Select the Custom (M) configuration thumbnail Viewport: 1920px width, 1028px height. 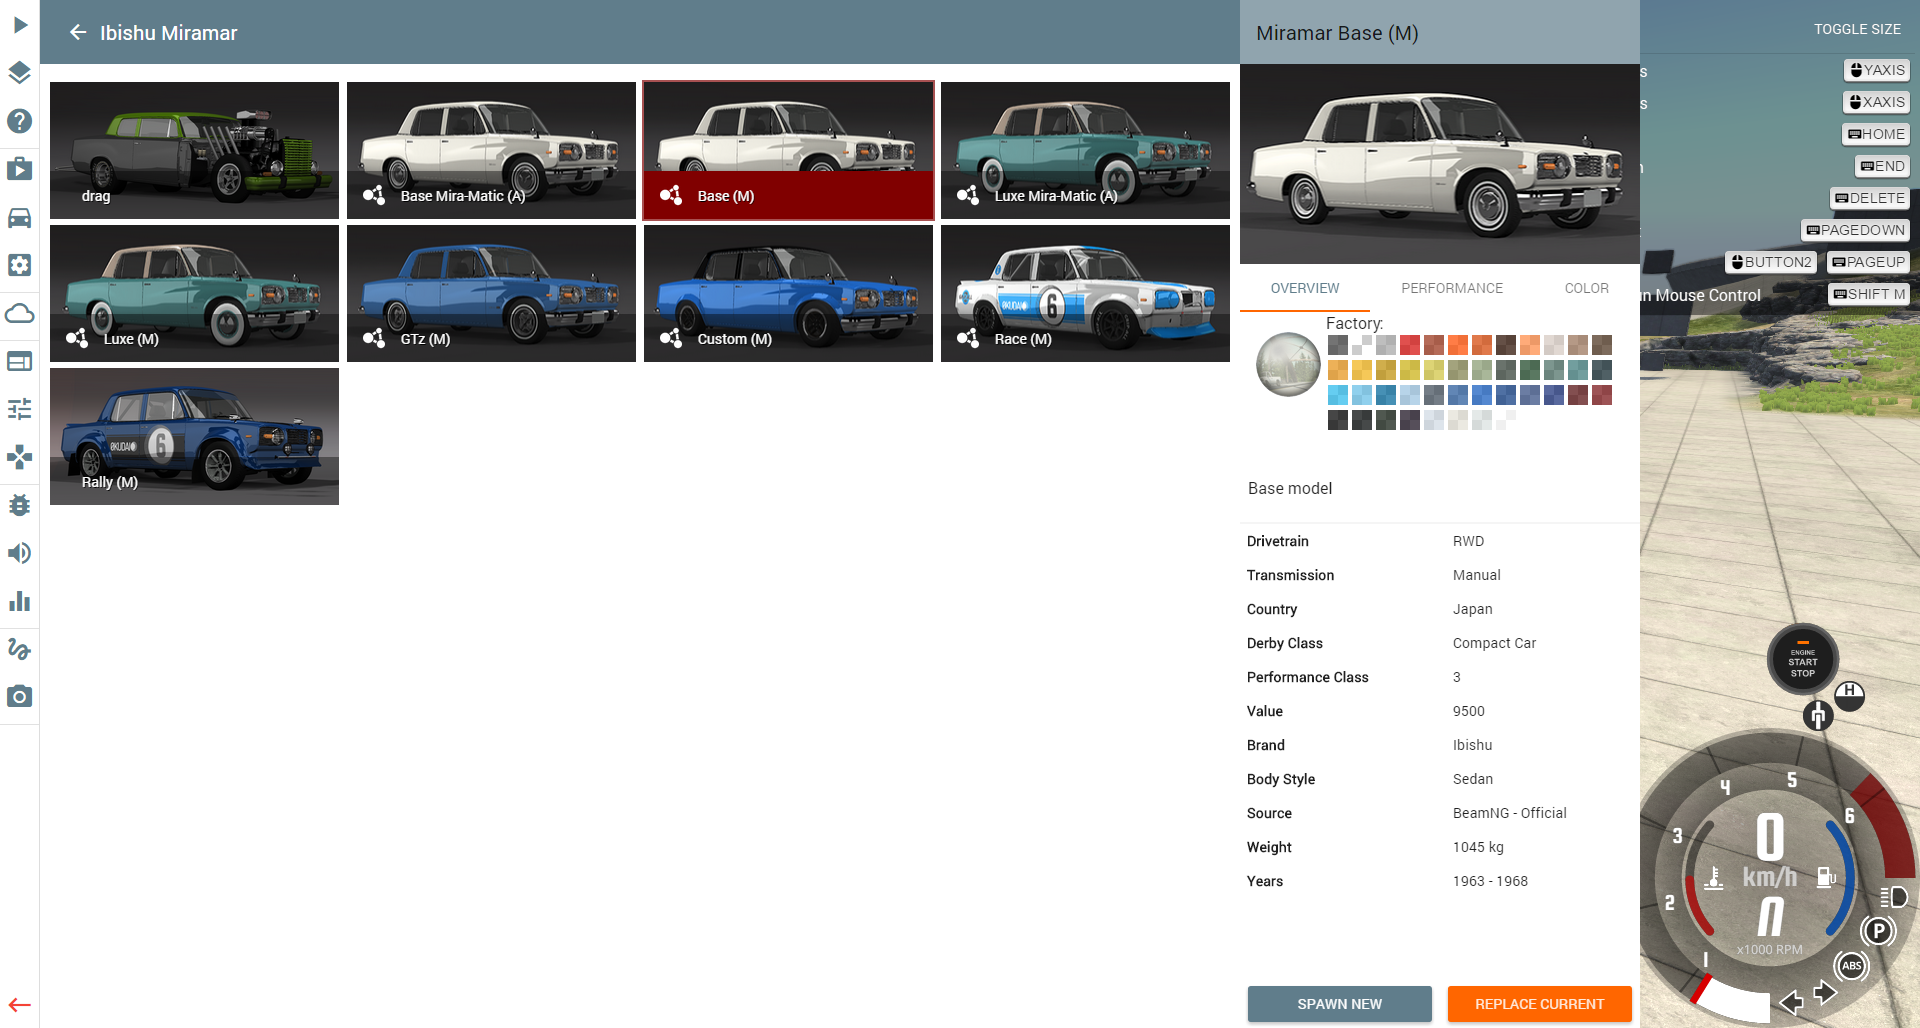(x=788, y=293)
